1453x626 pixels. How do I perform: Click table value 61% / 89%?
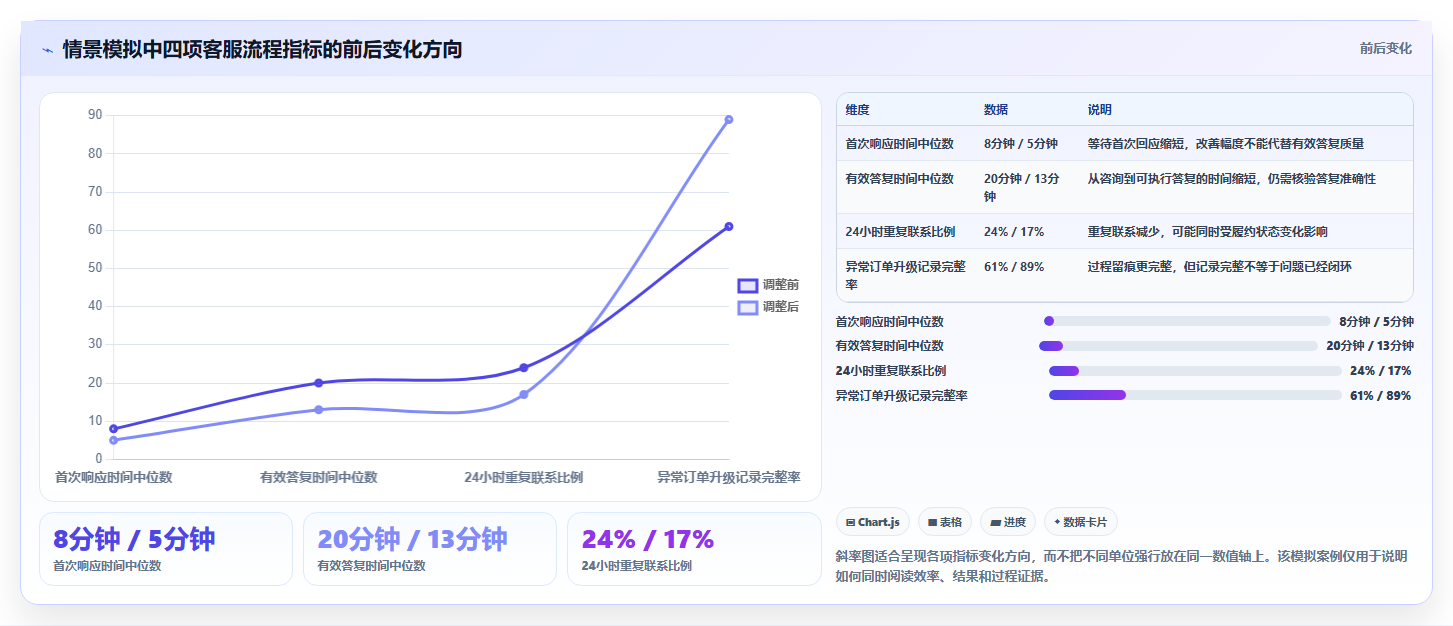point(1014,267)
